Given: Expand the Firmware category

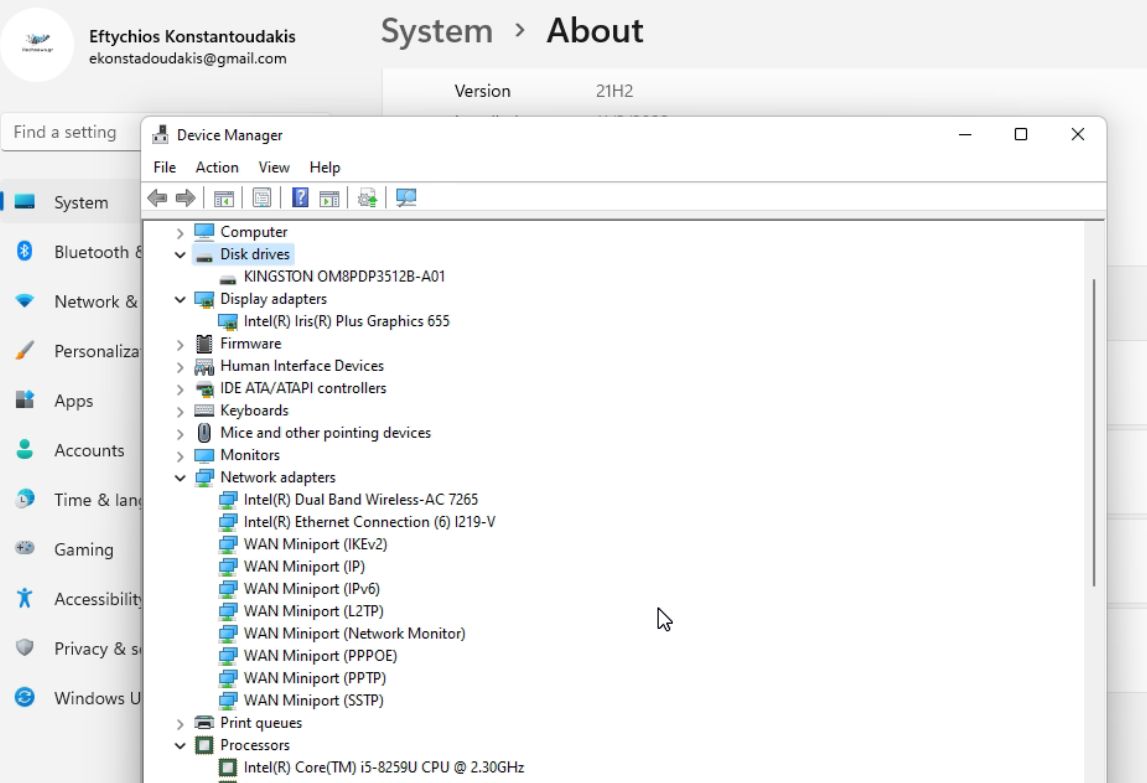Looking at the screenshot, I should [x=180, y=344].
